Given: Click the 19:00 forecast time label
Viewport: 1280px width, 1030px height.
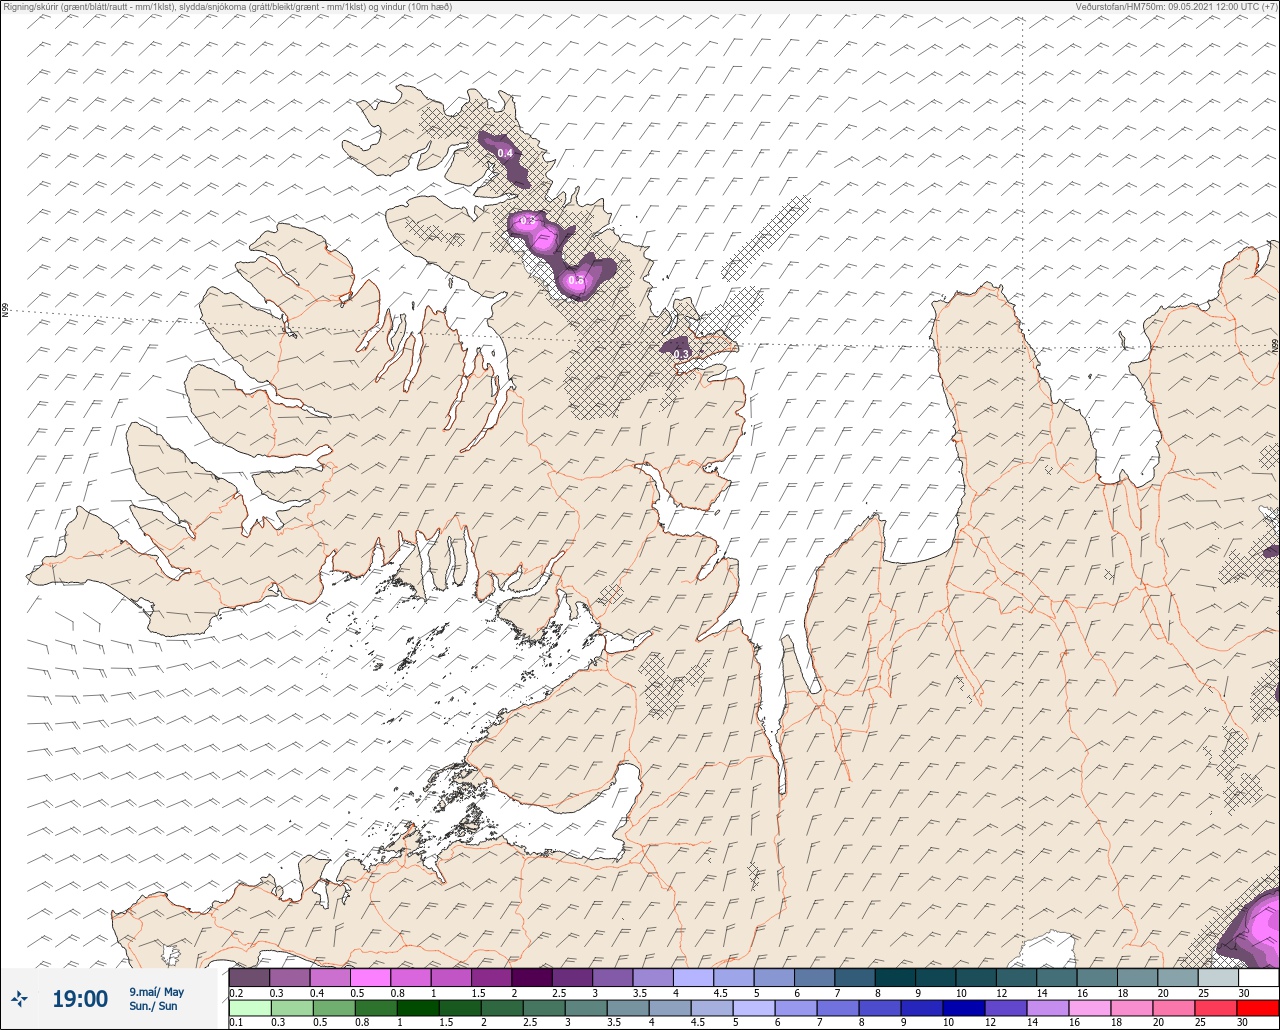Looking at the screenshot, I should [x=80, y=999].
